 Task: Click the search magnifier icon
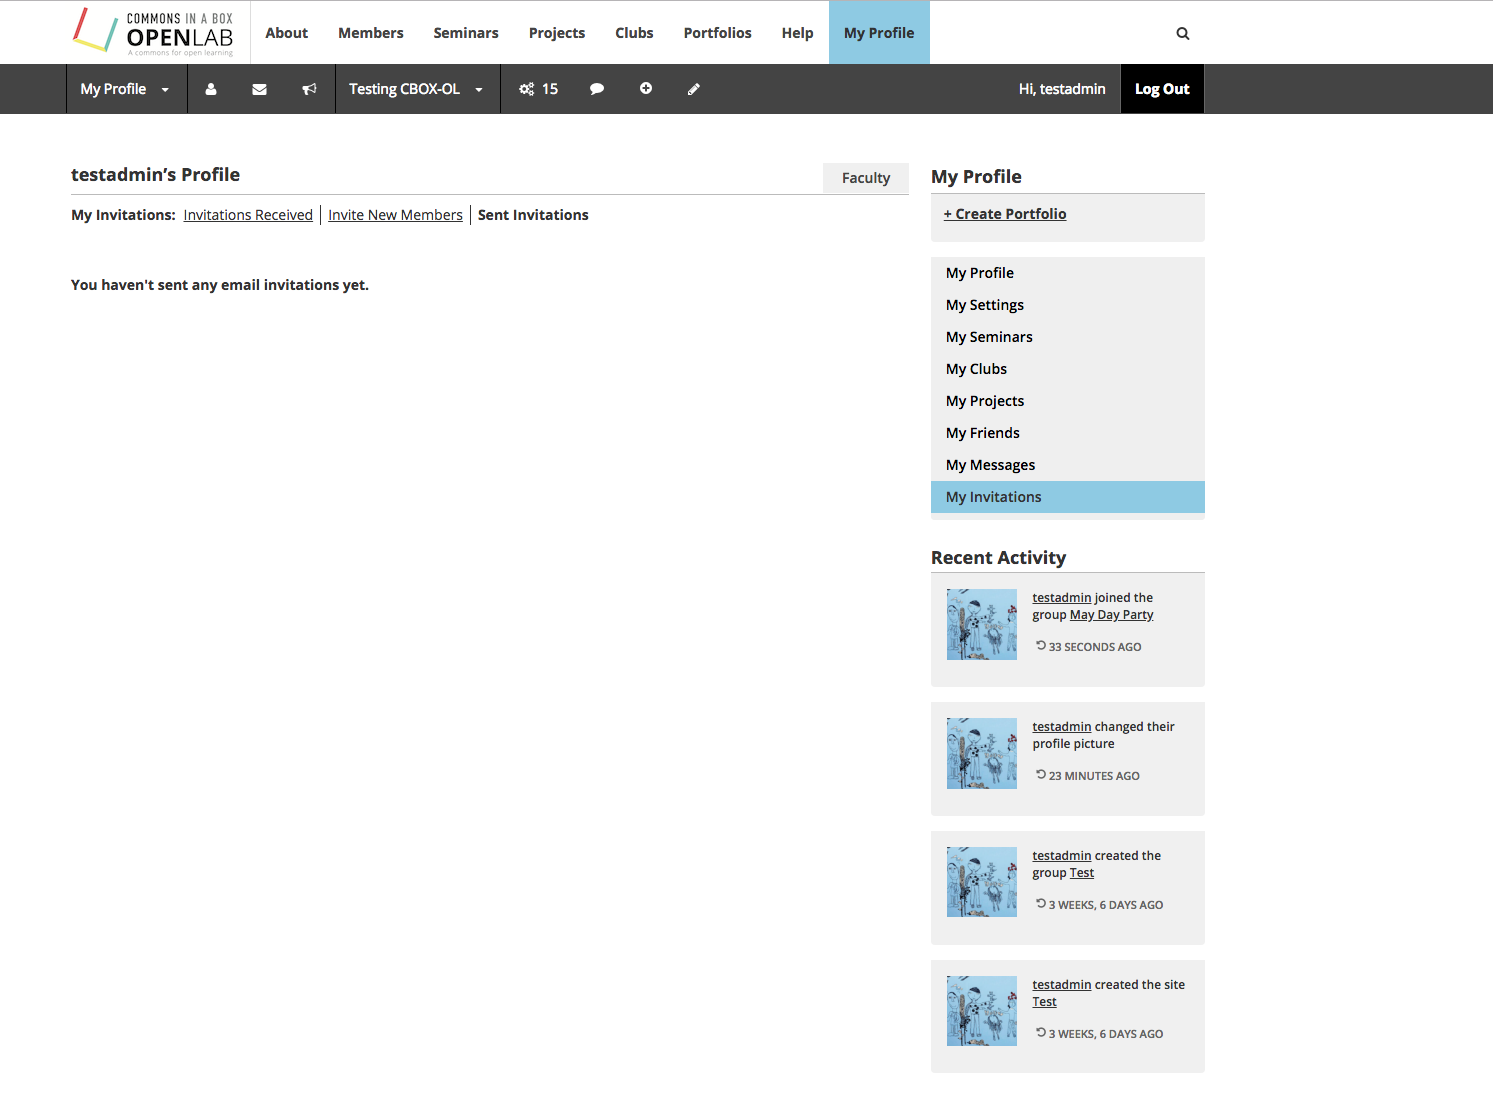(1183, 33)
